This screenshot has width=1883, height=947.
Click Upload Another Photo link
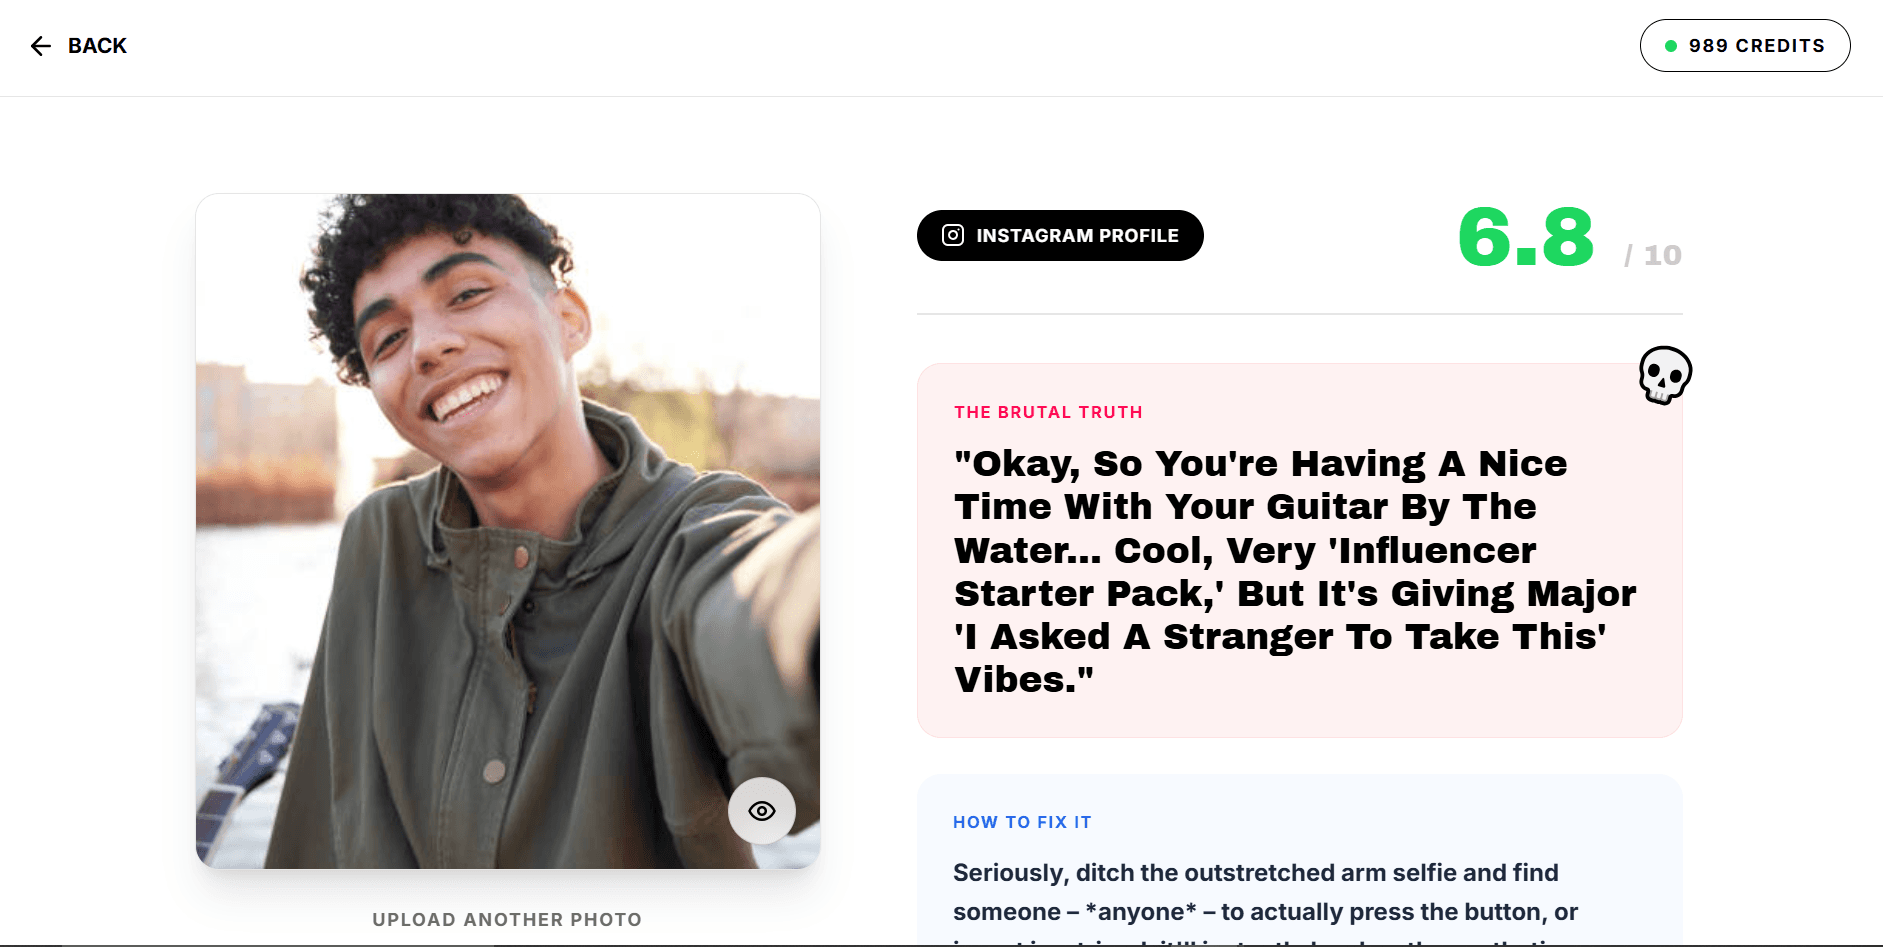point(507,919)
